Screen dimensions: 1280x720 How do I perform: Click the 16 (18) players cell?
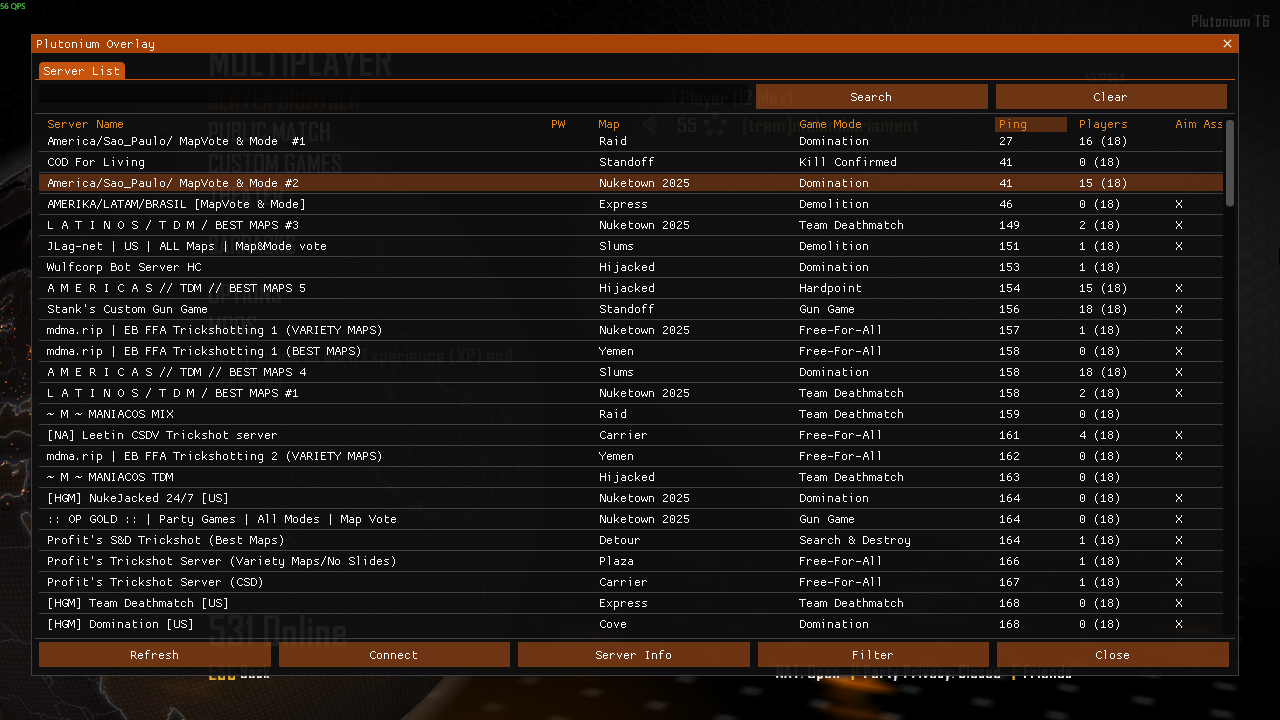pyautogui.click(x=1103, y=141)
